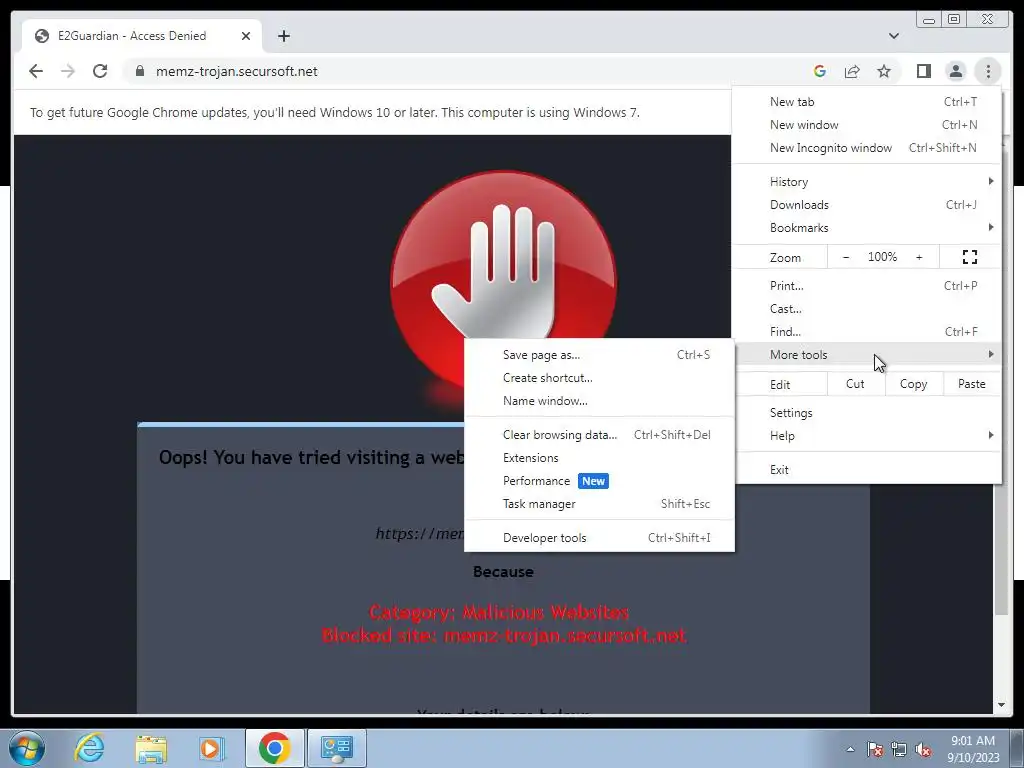The image size is (1024, 768).
Task: Go back with the browser back arrow
Action: (36, 71)
